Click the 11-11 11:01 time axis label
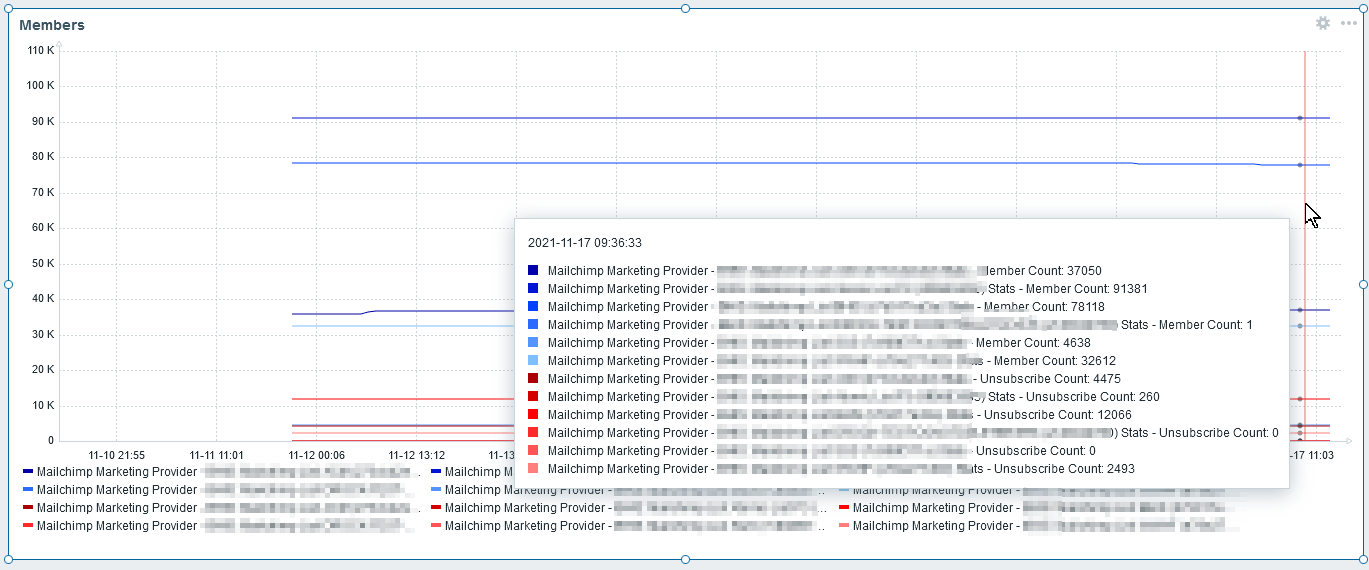The height and width of the screenshot is (570, 1369). pos(217,455)
